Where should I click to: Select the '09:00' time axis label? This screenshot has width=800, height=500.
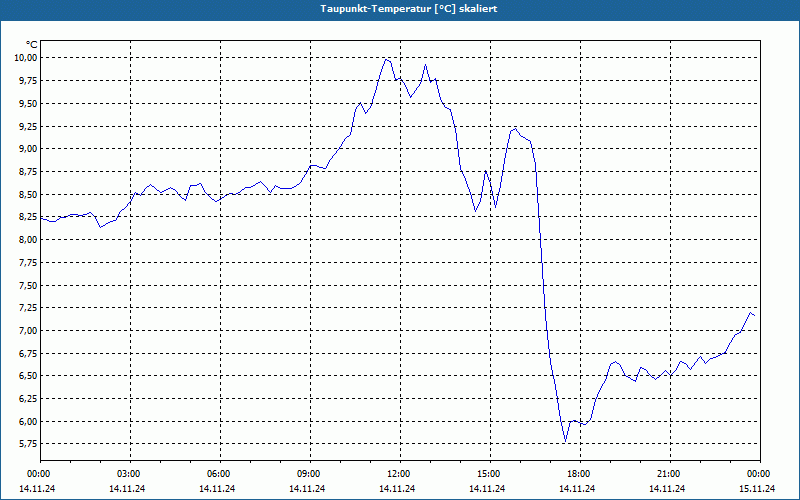pos(308,474)
